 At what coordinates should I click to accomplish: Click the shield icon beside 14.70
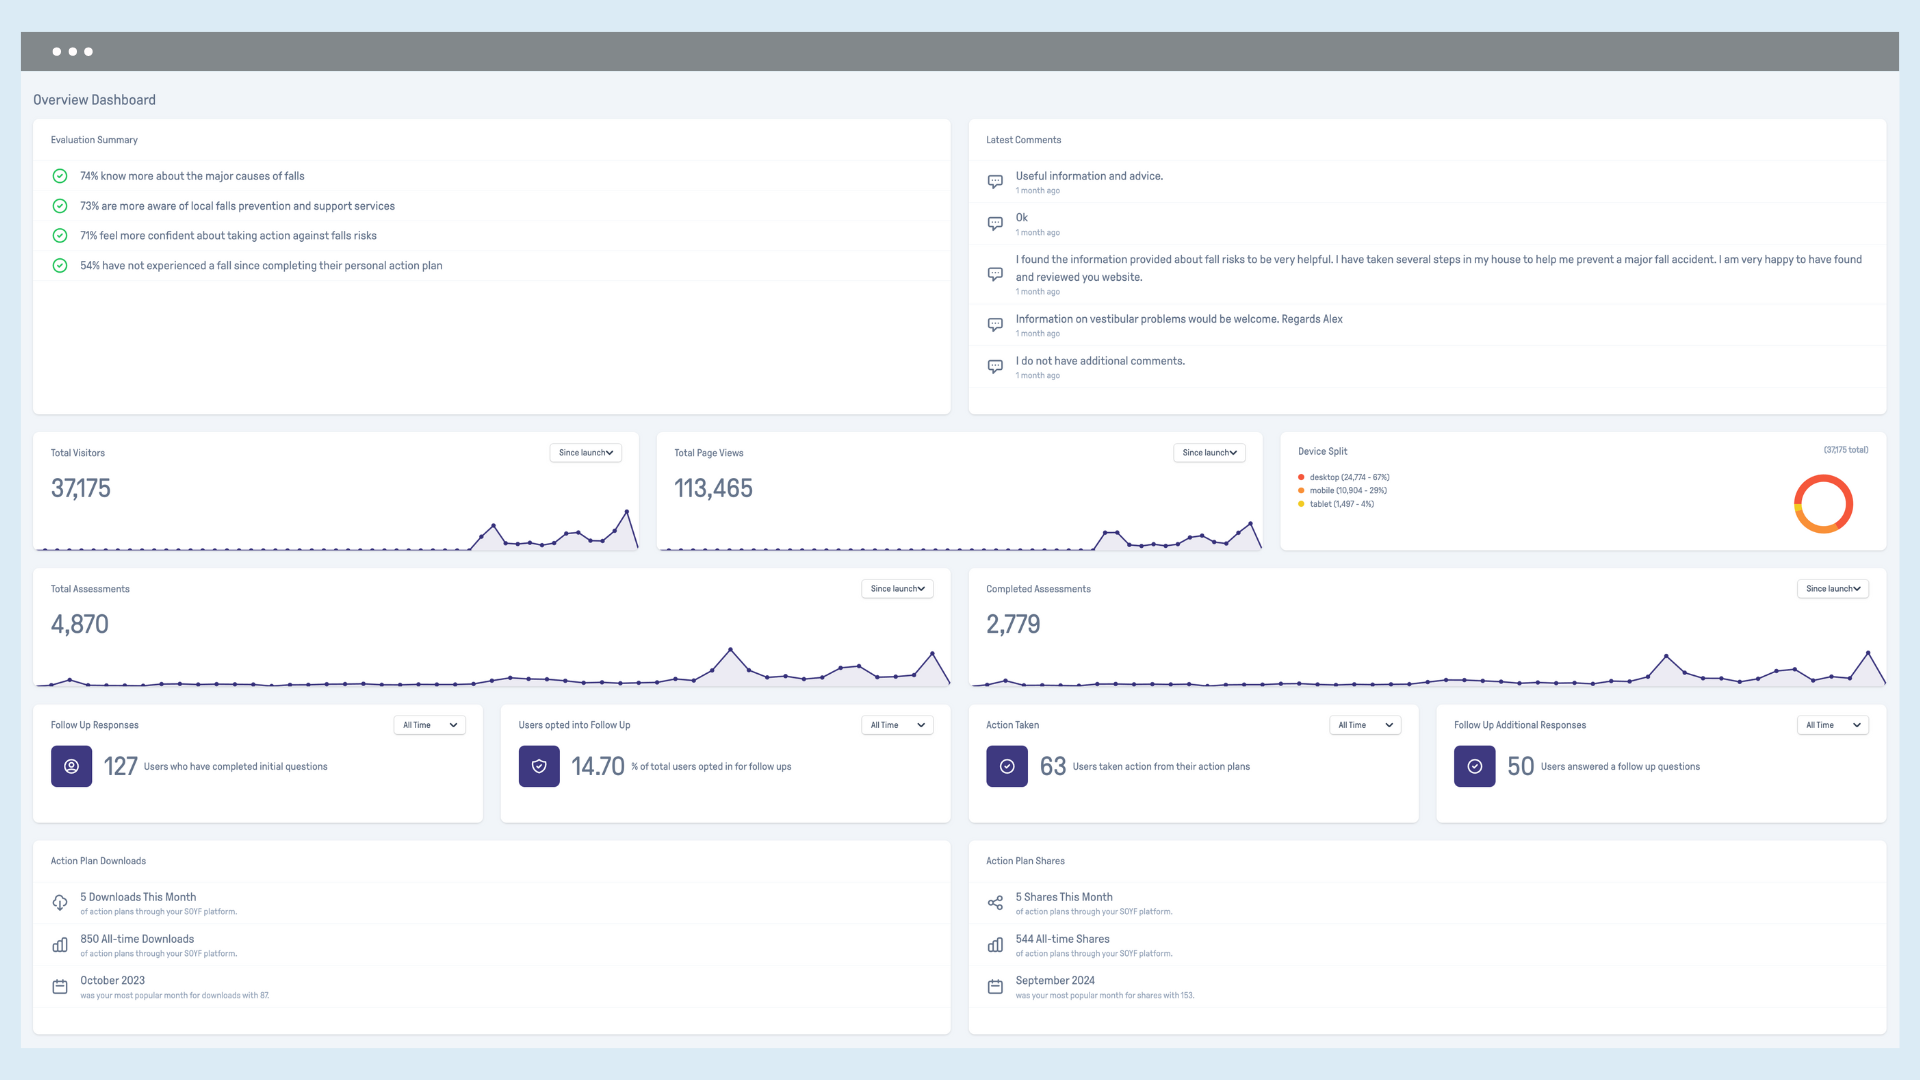coord(539,766)
